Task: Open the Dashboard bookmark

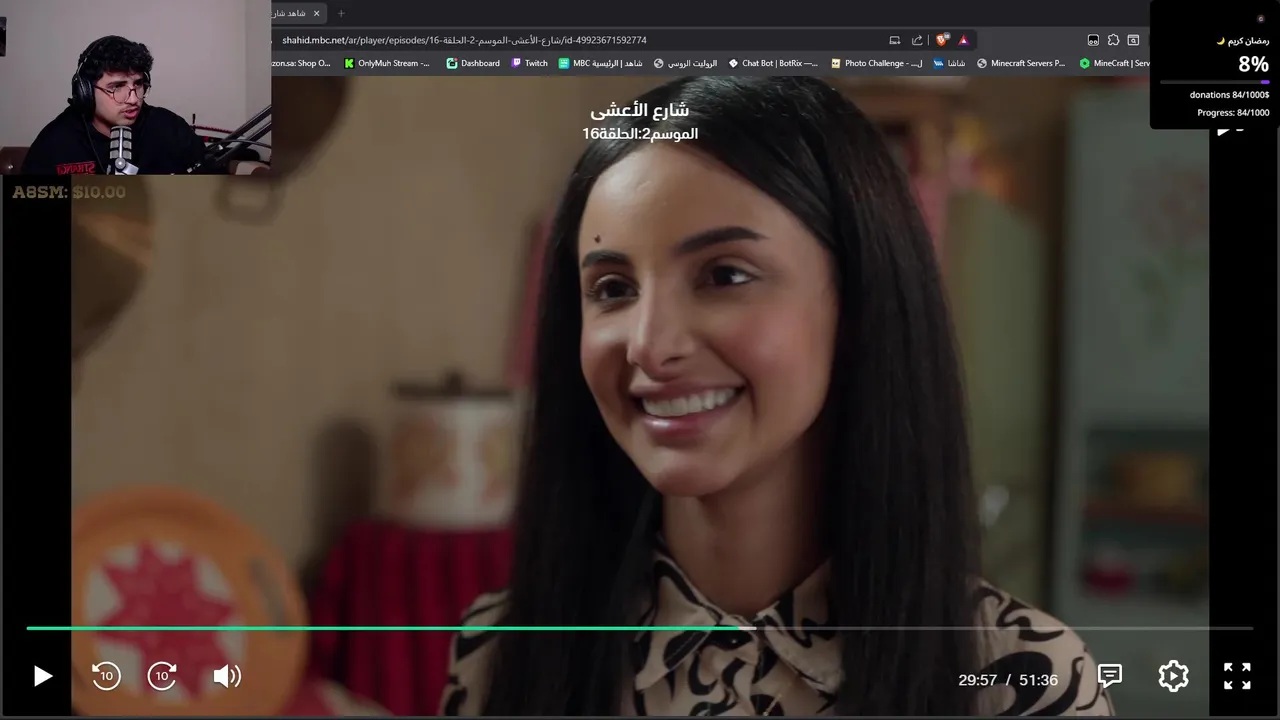Action: point(473,63)
